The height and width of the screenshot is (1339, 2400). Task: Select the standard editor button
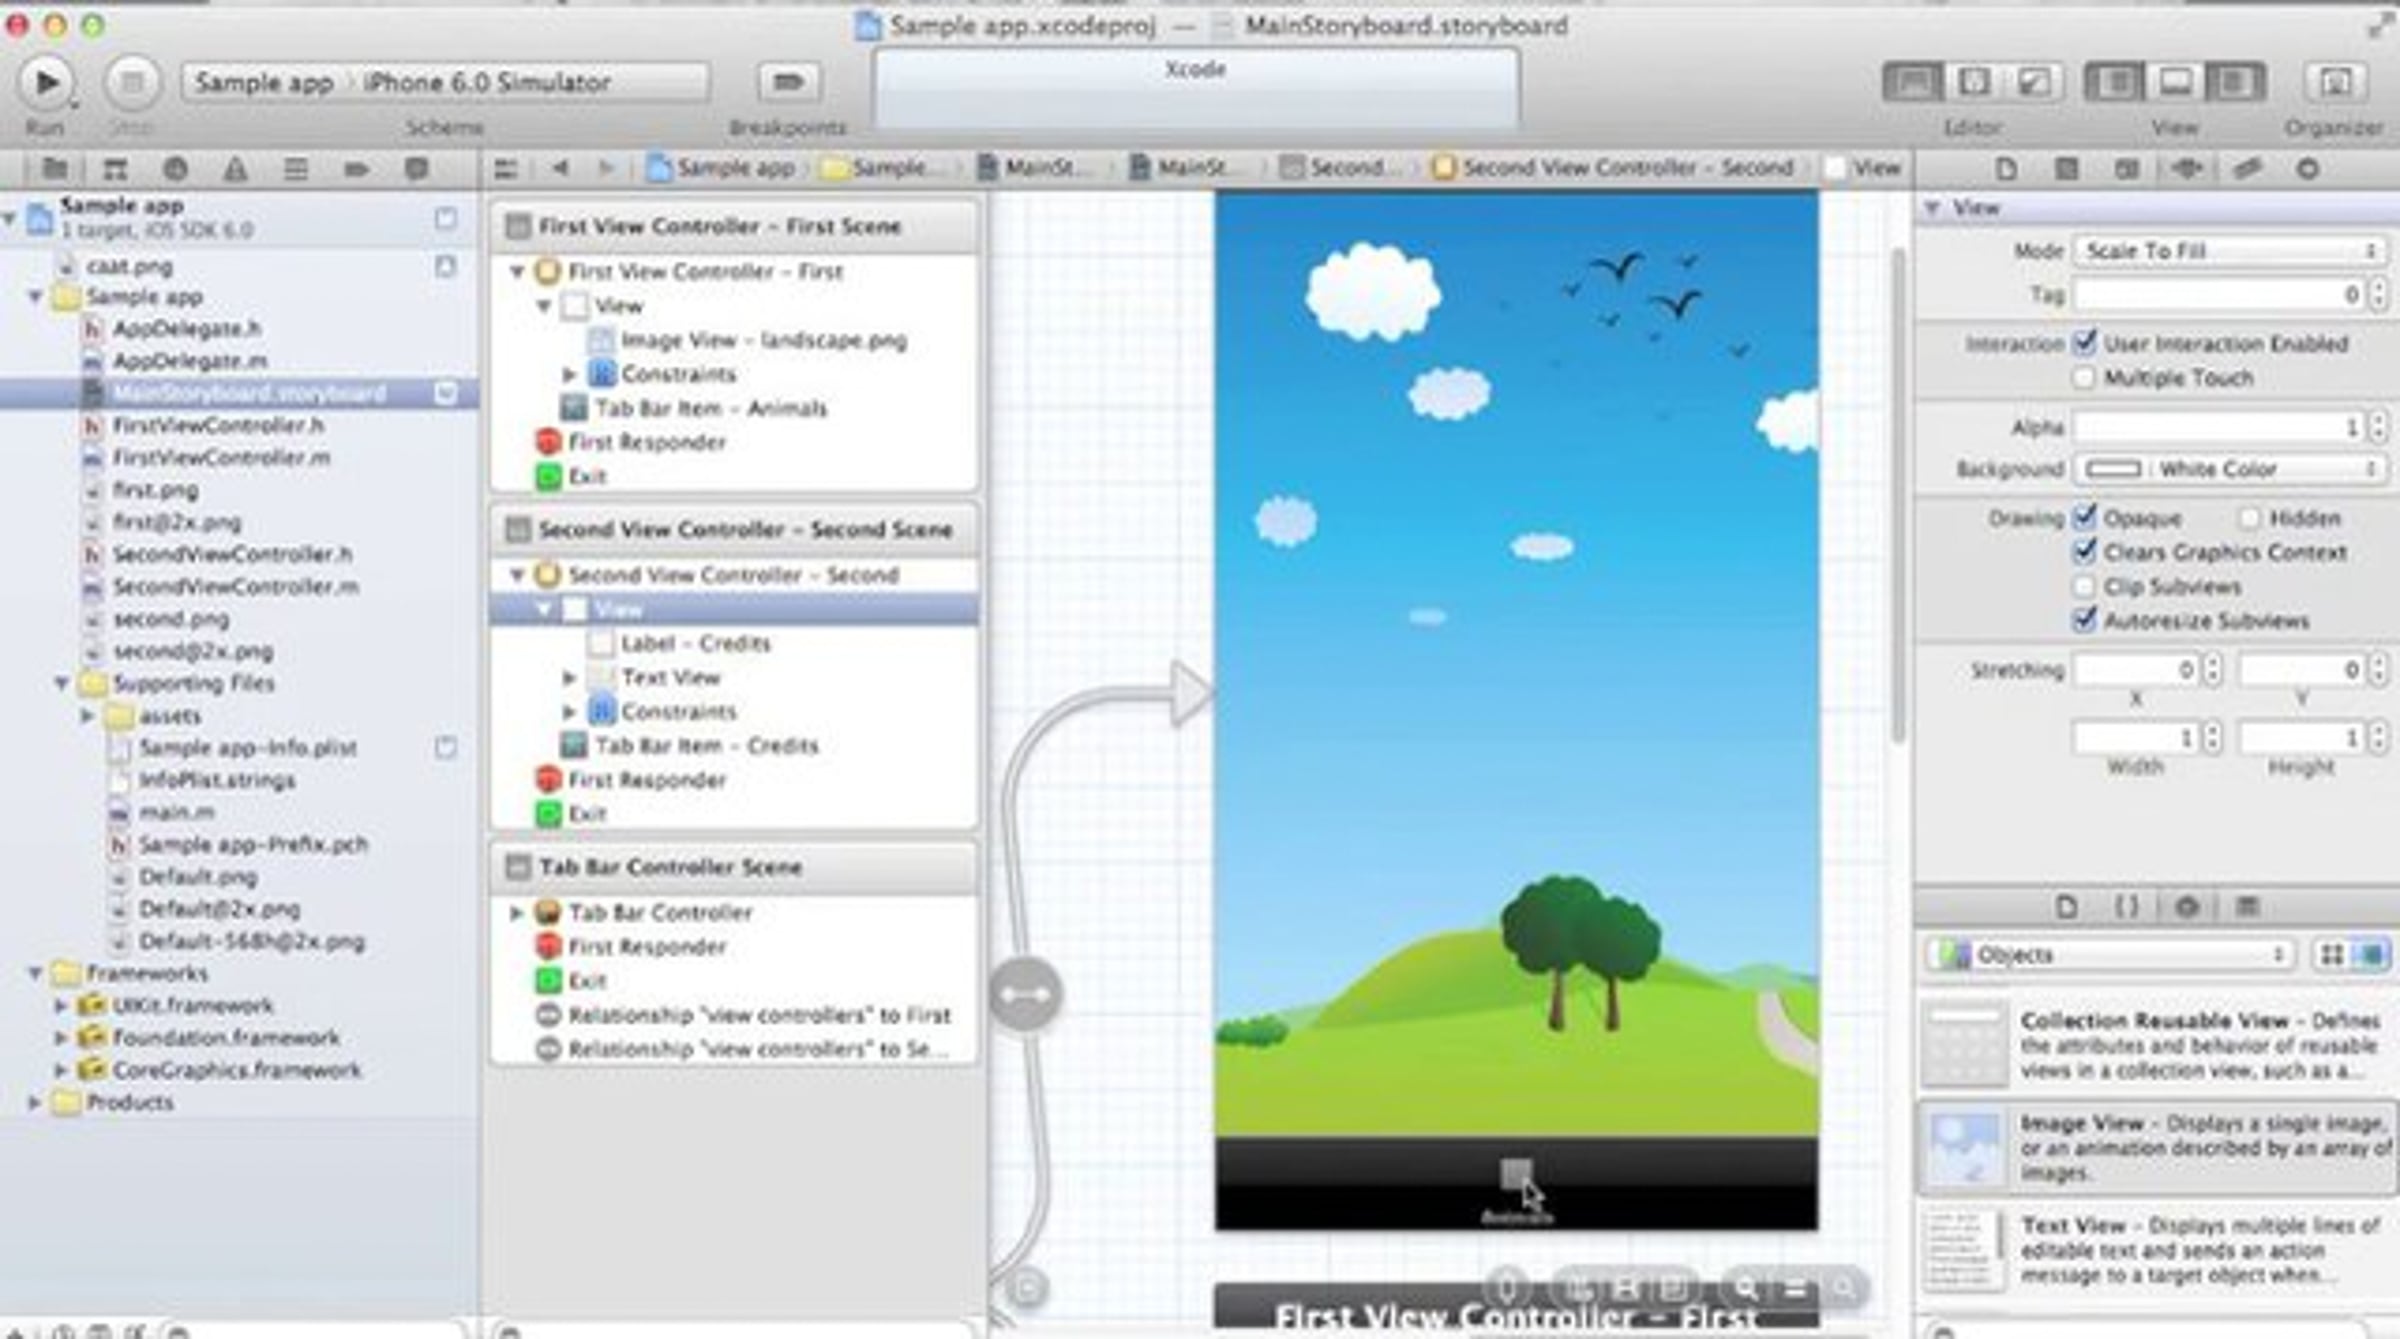pos(1912,82)
